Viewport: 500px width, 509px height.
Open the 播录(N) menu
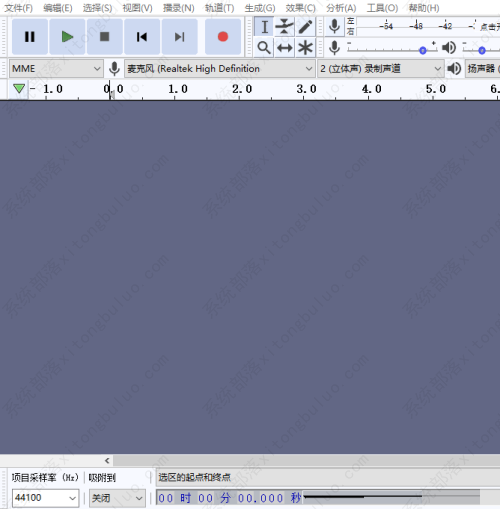click(179, 8)
